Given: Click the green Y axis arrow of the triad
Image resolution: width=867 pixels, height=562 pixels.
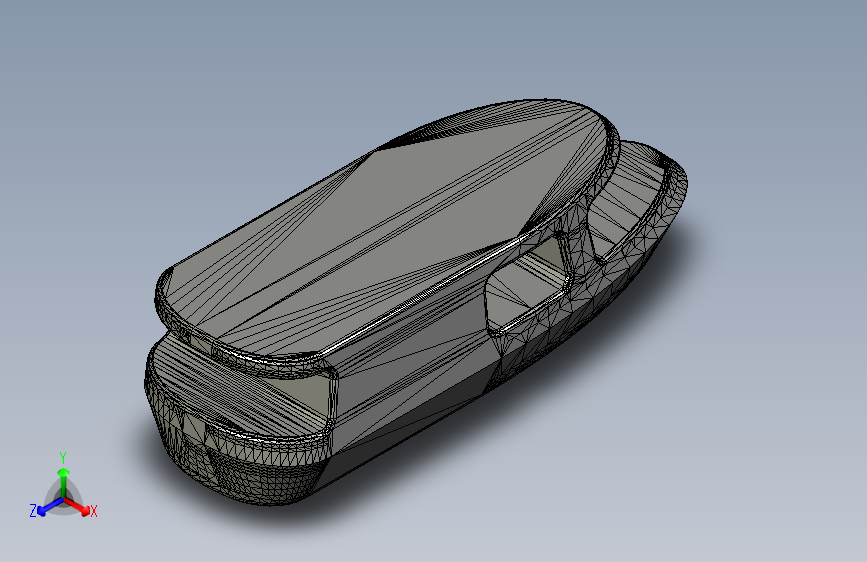Looking at the screenshot, I should 64,481.
